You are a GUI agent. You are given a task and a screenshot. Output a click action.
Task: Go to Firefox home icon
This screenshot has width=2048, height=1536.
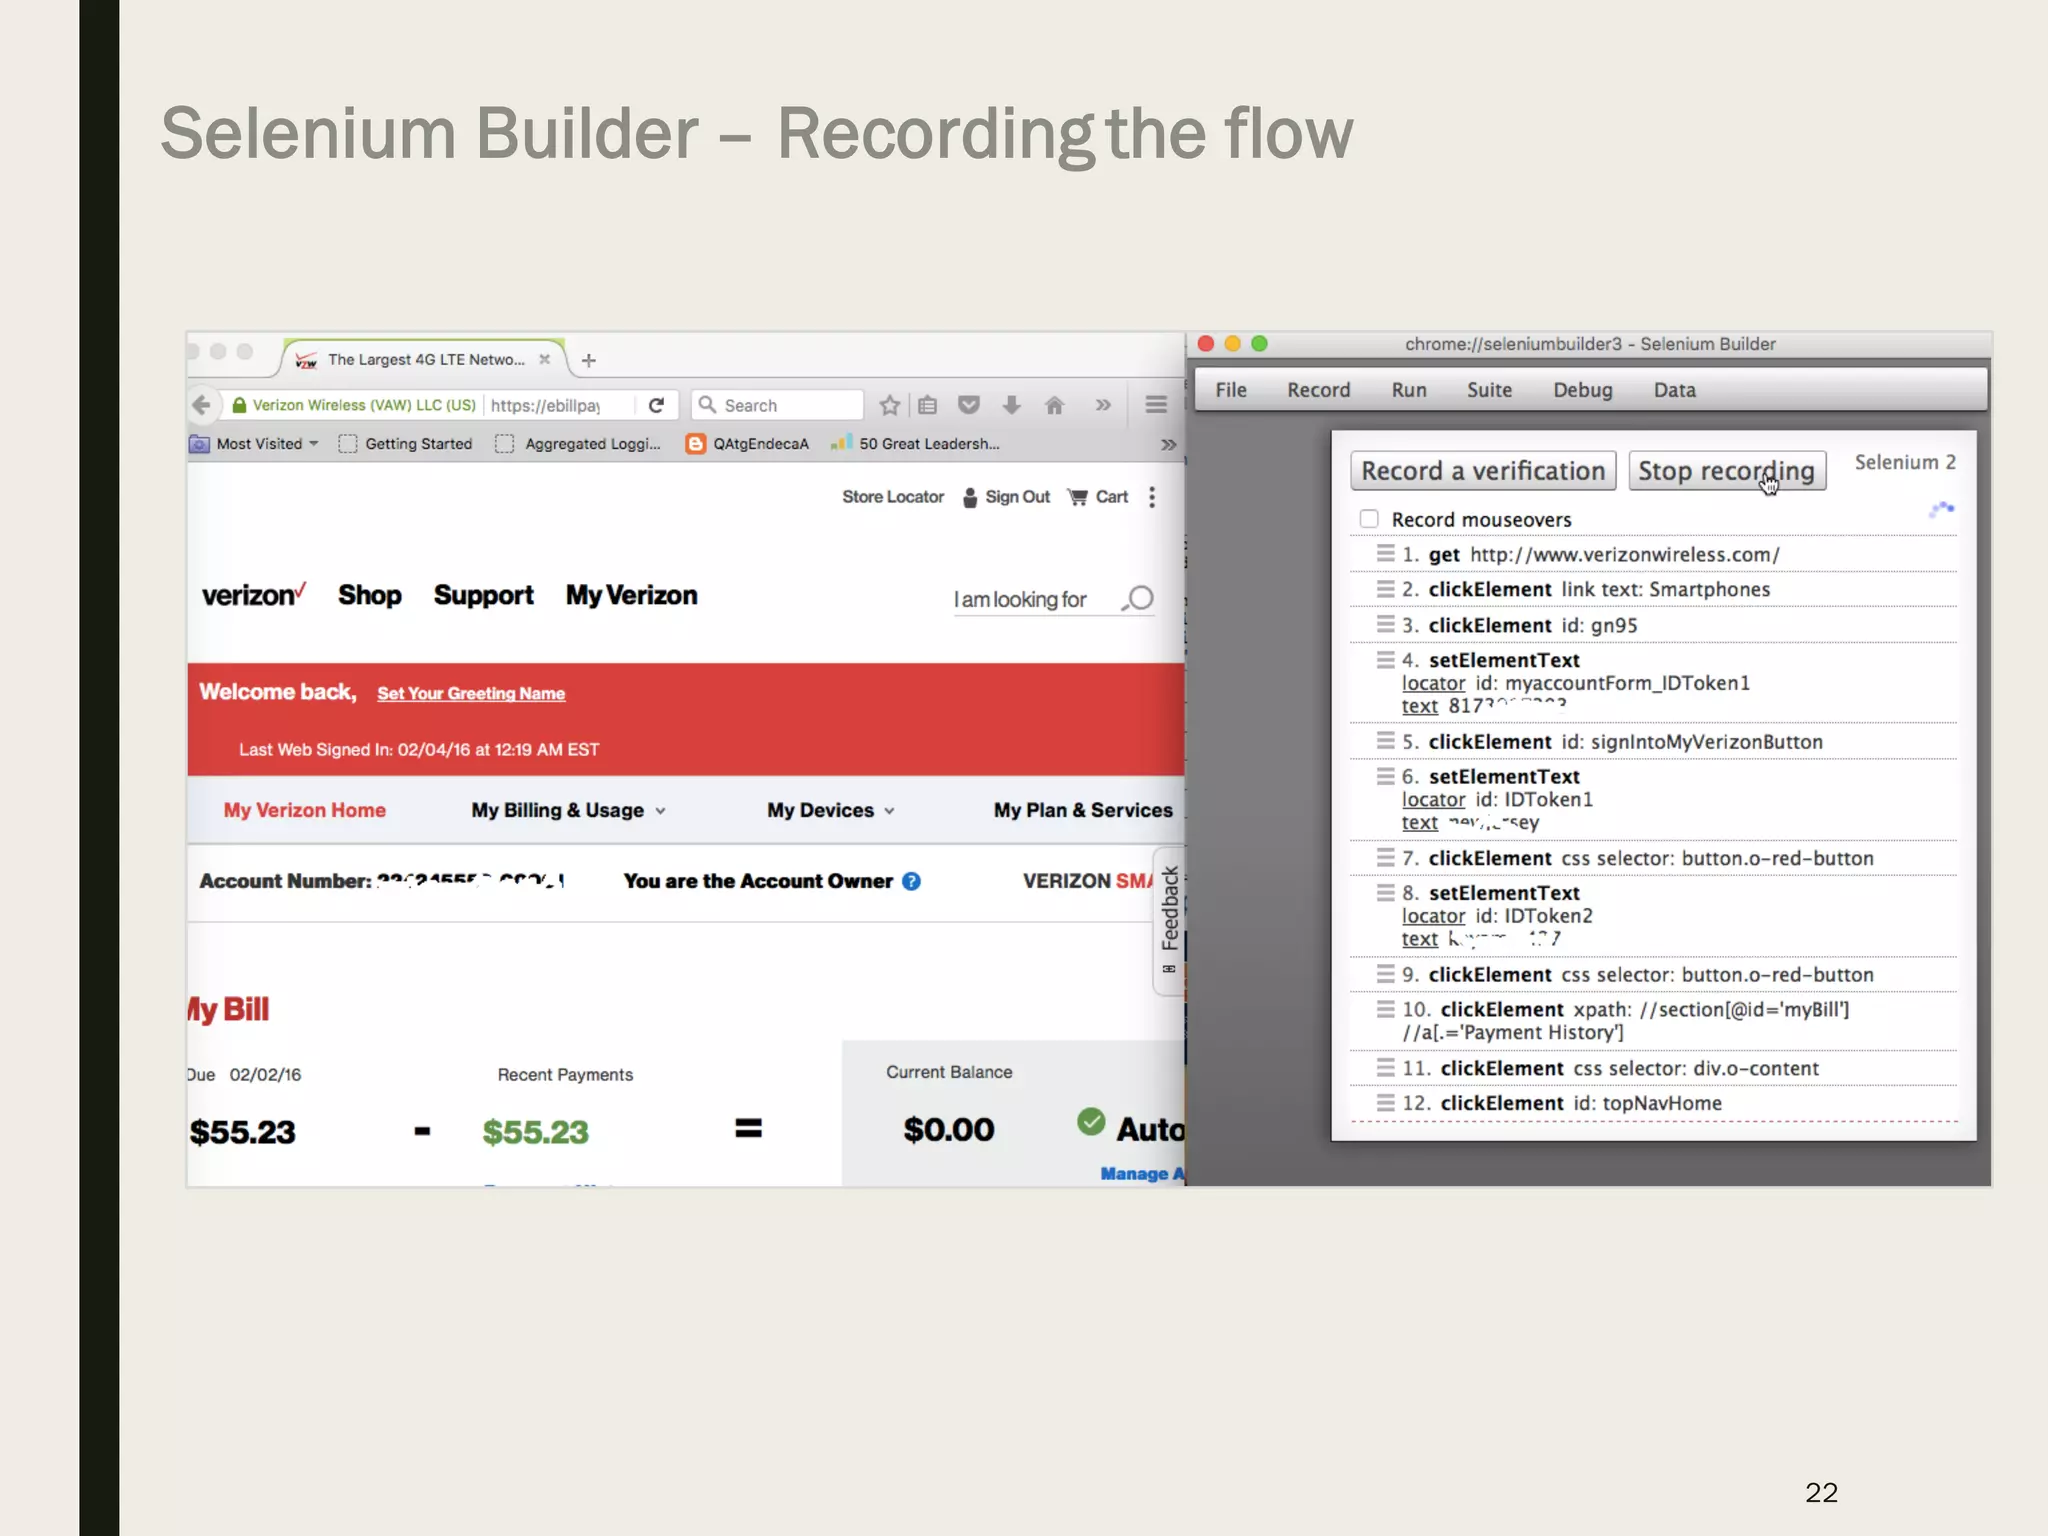click(x=1054, y=405)
